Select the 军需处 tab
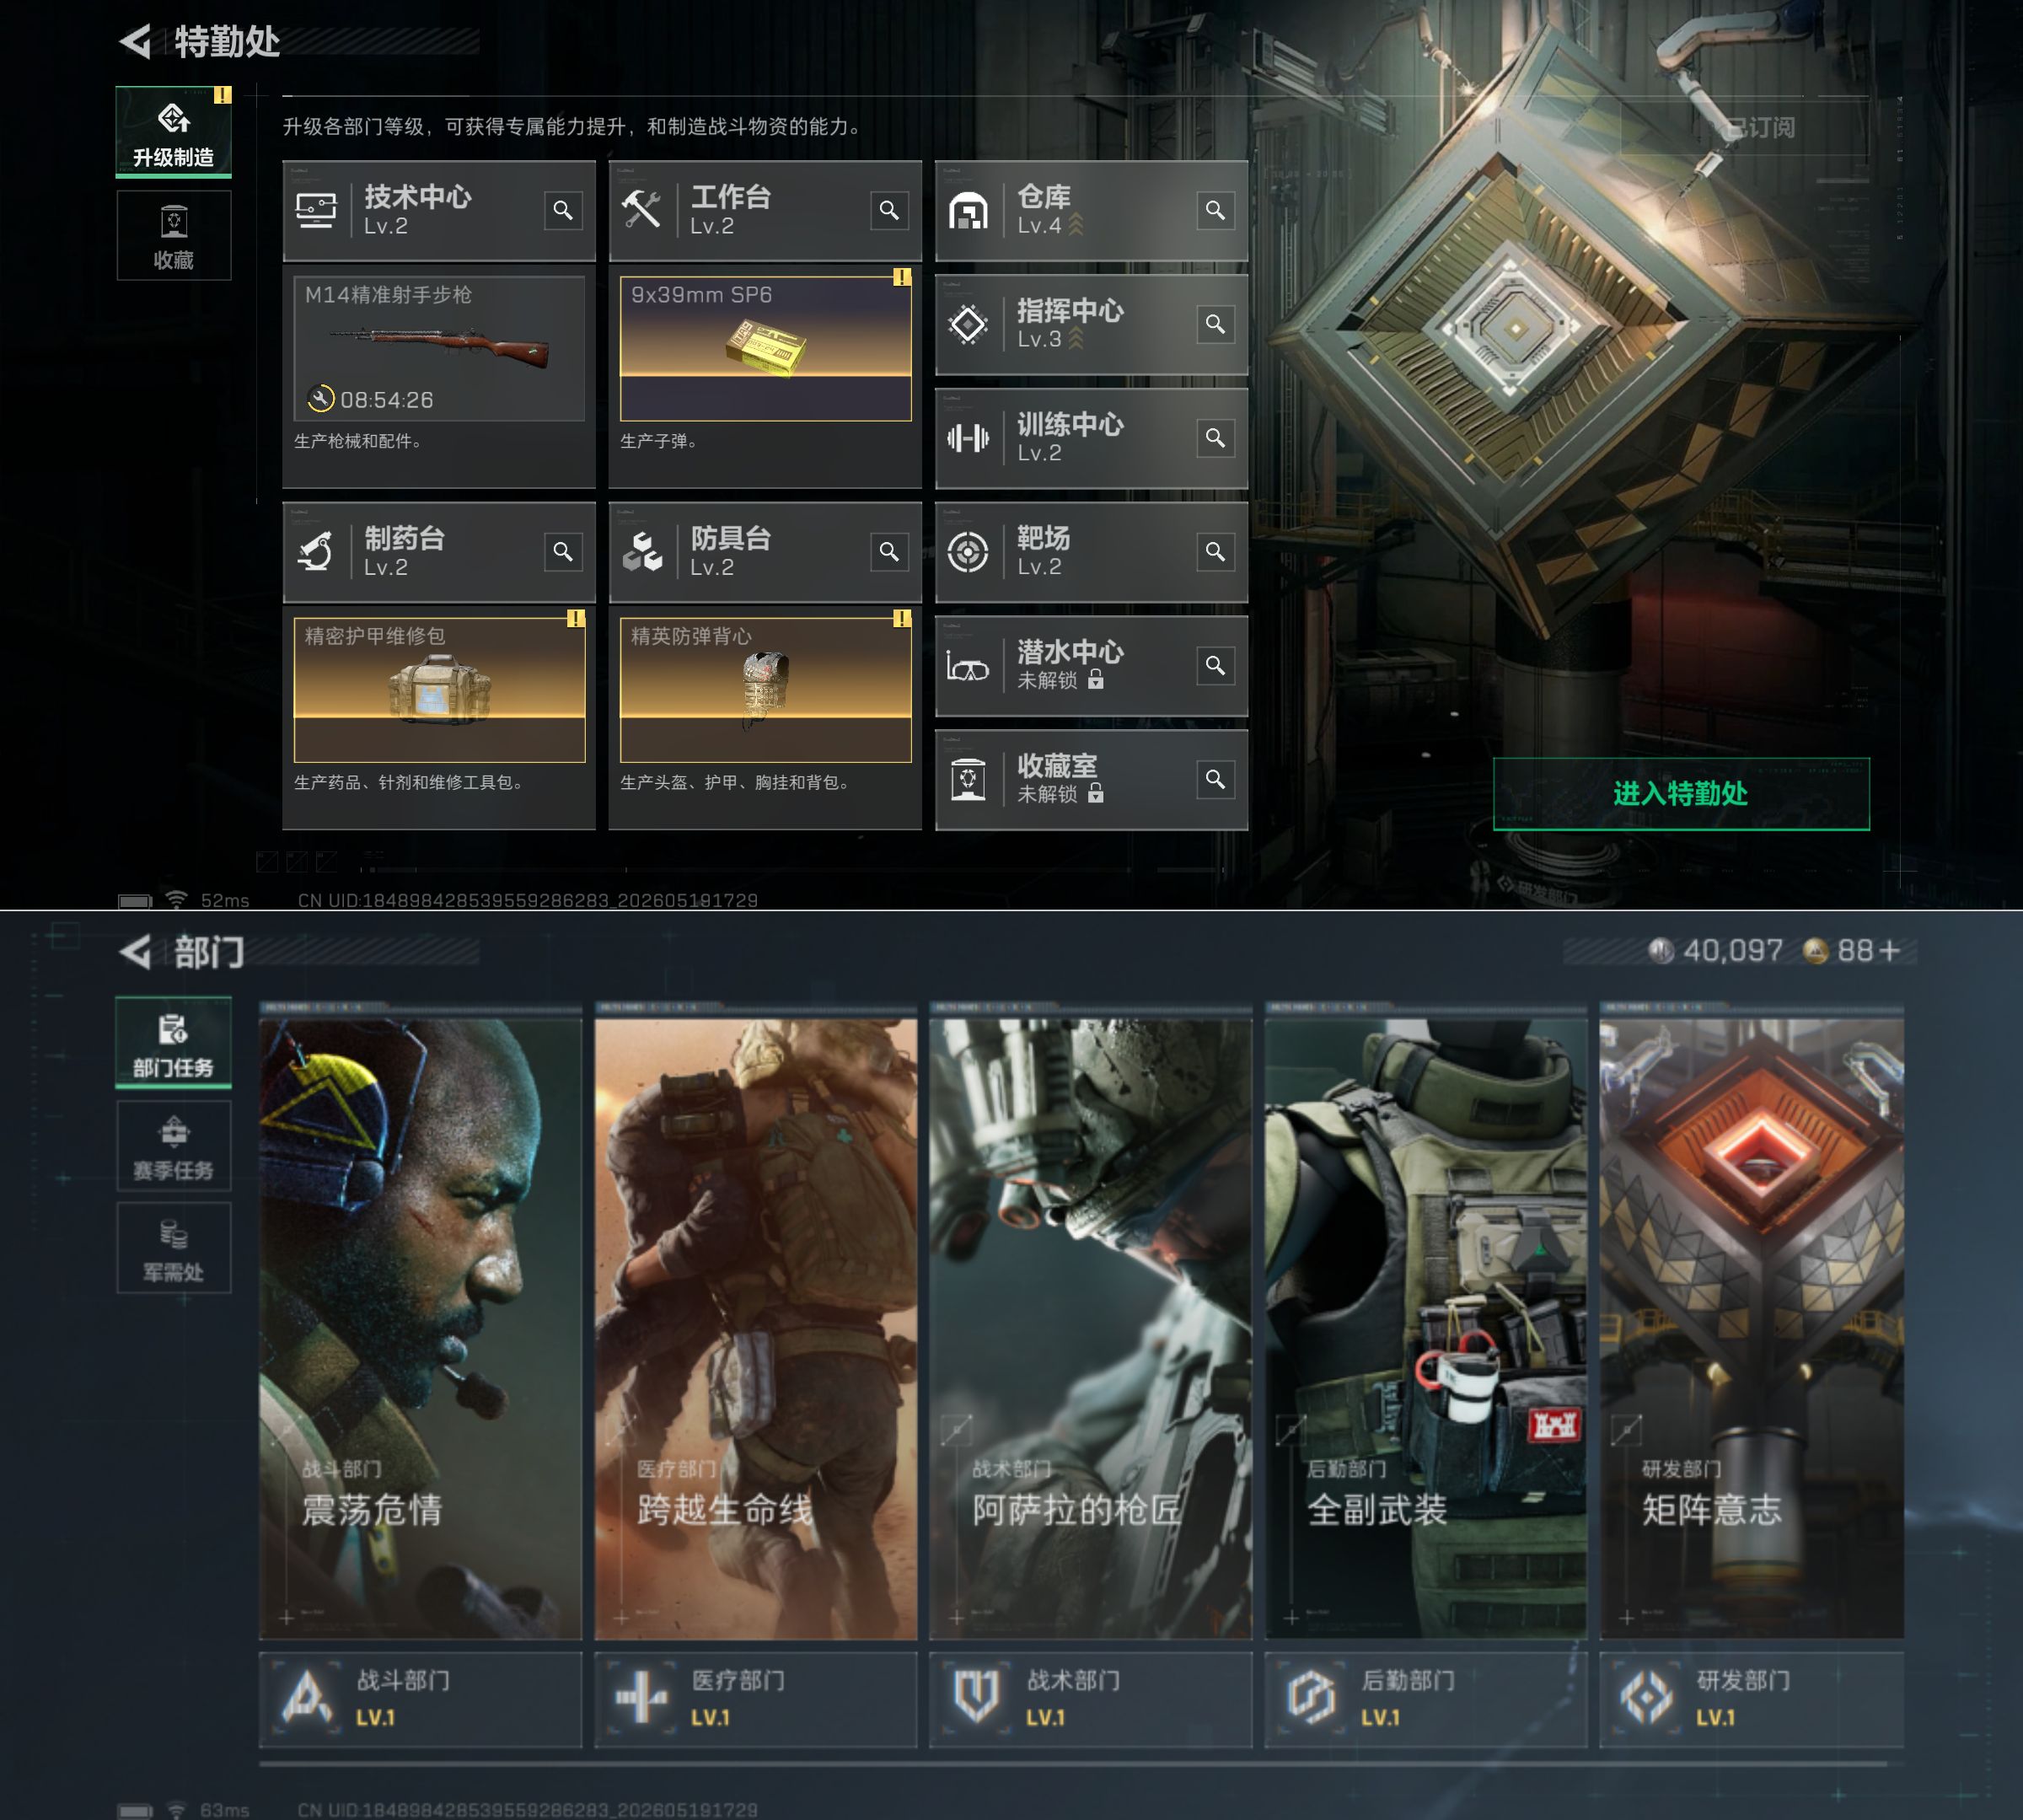 point(173,1248)
